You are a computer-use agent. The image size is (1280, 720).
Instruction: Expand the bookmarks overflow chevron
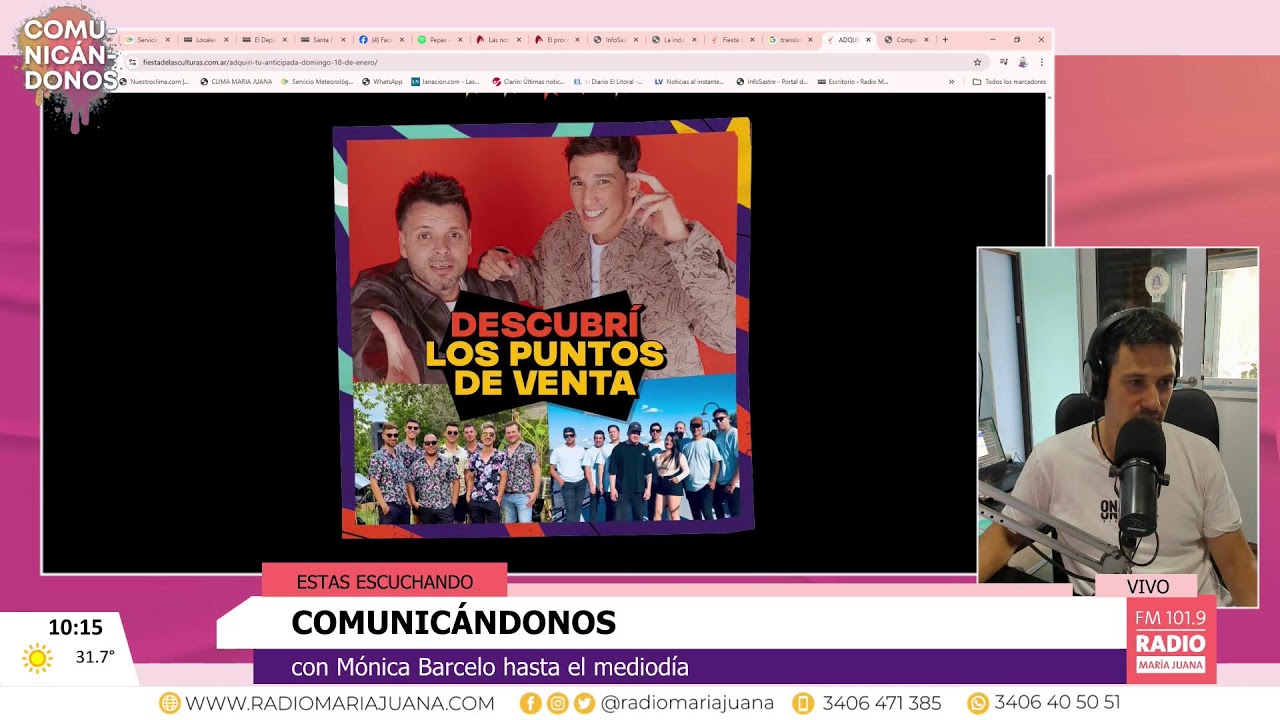(x=951, y=82)
